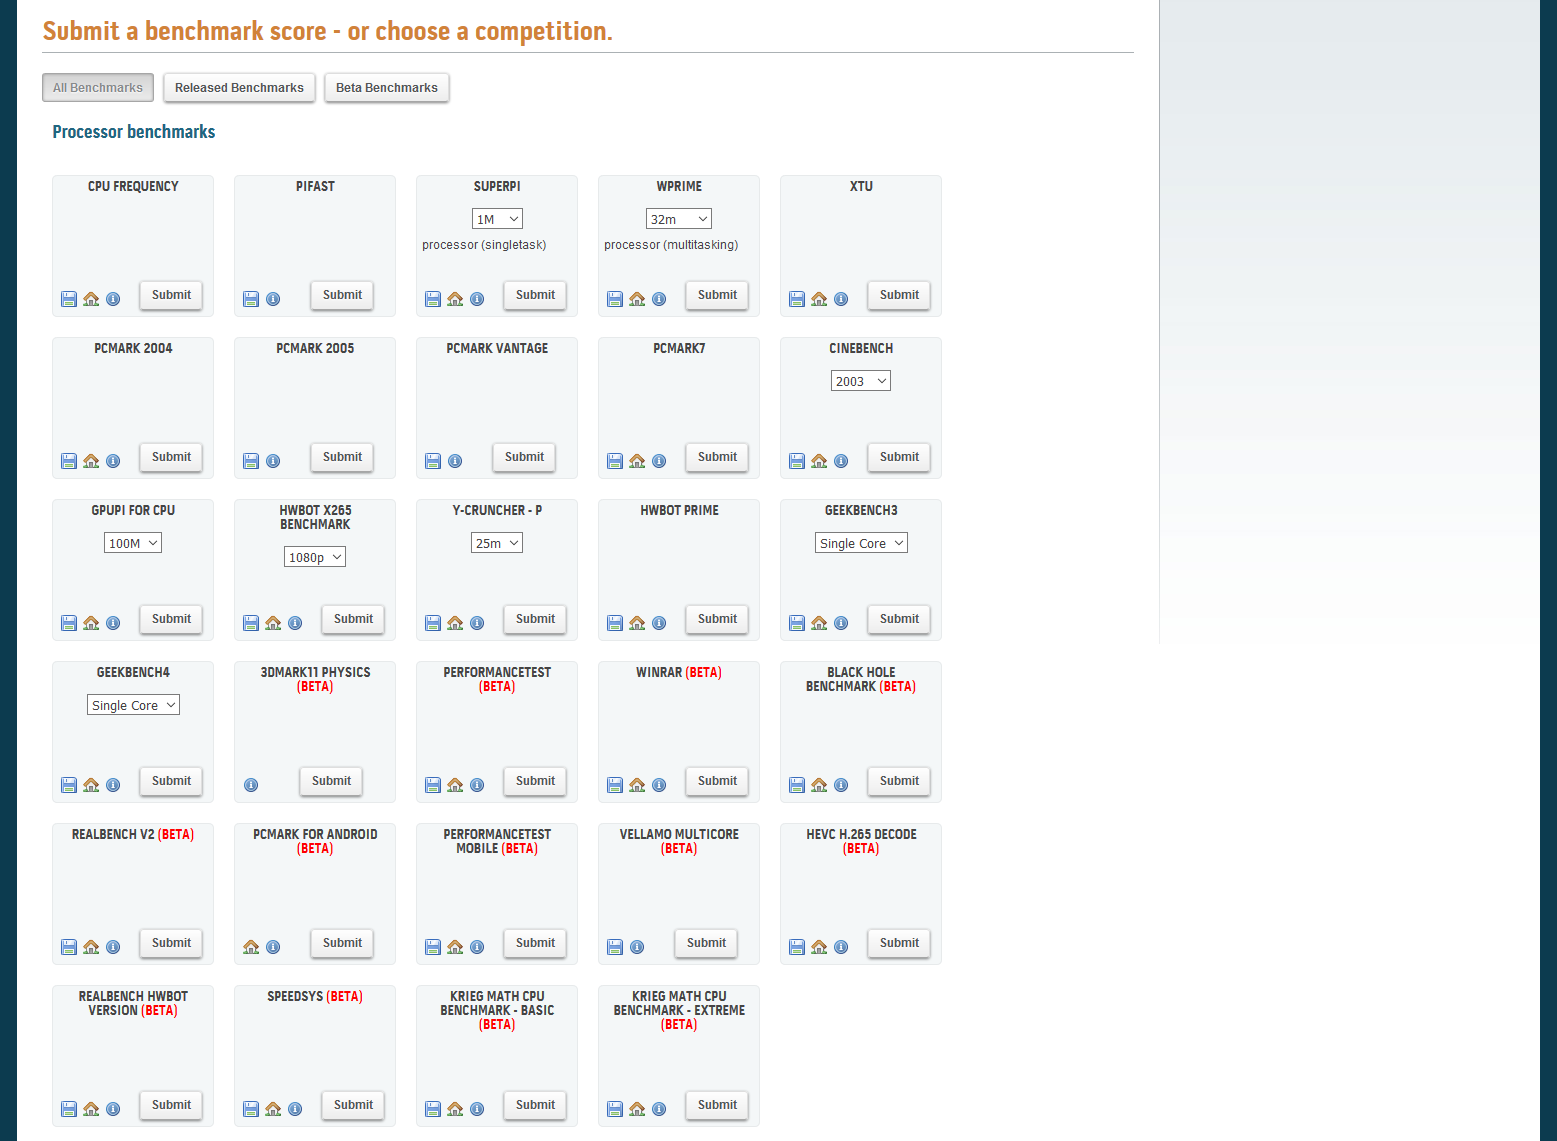1557x1141 pixels.
Task: Click Submit on the PCMark Vantage card
Action: click(x=524, y=457)
